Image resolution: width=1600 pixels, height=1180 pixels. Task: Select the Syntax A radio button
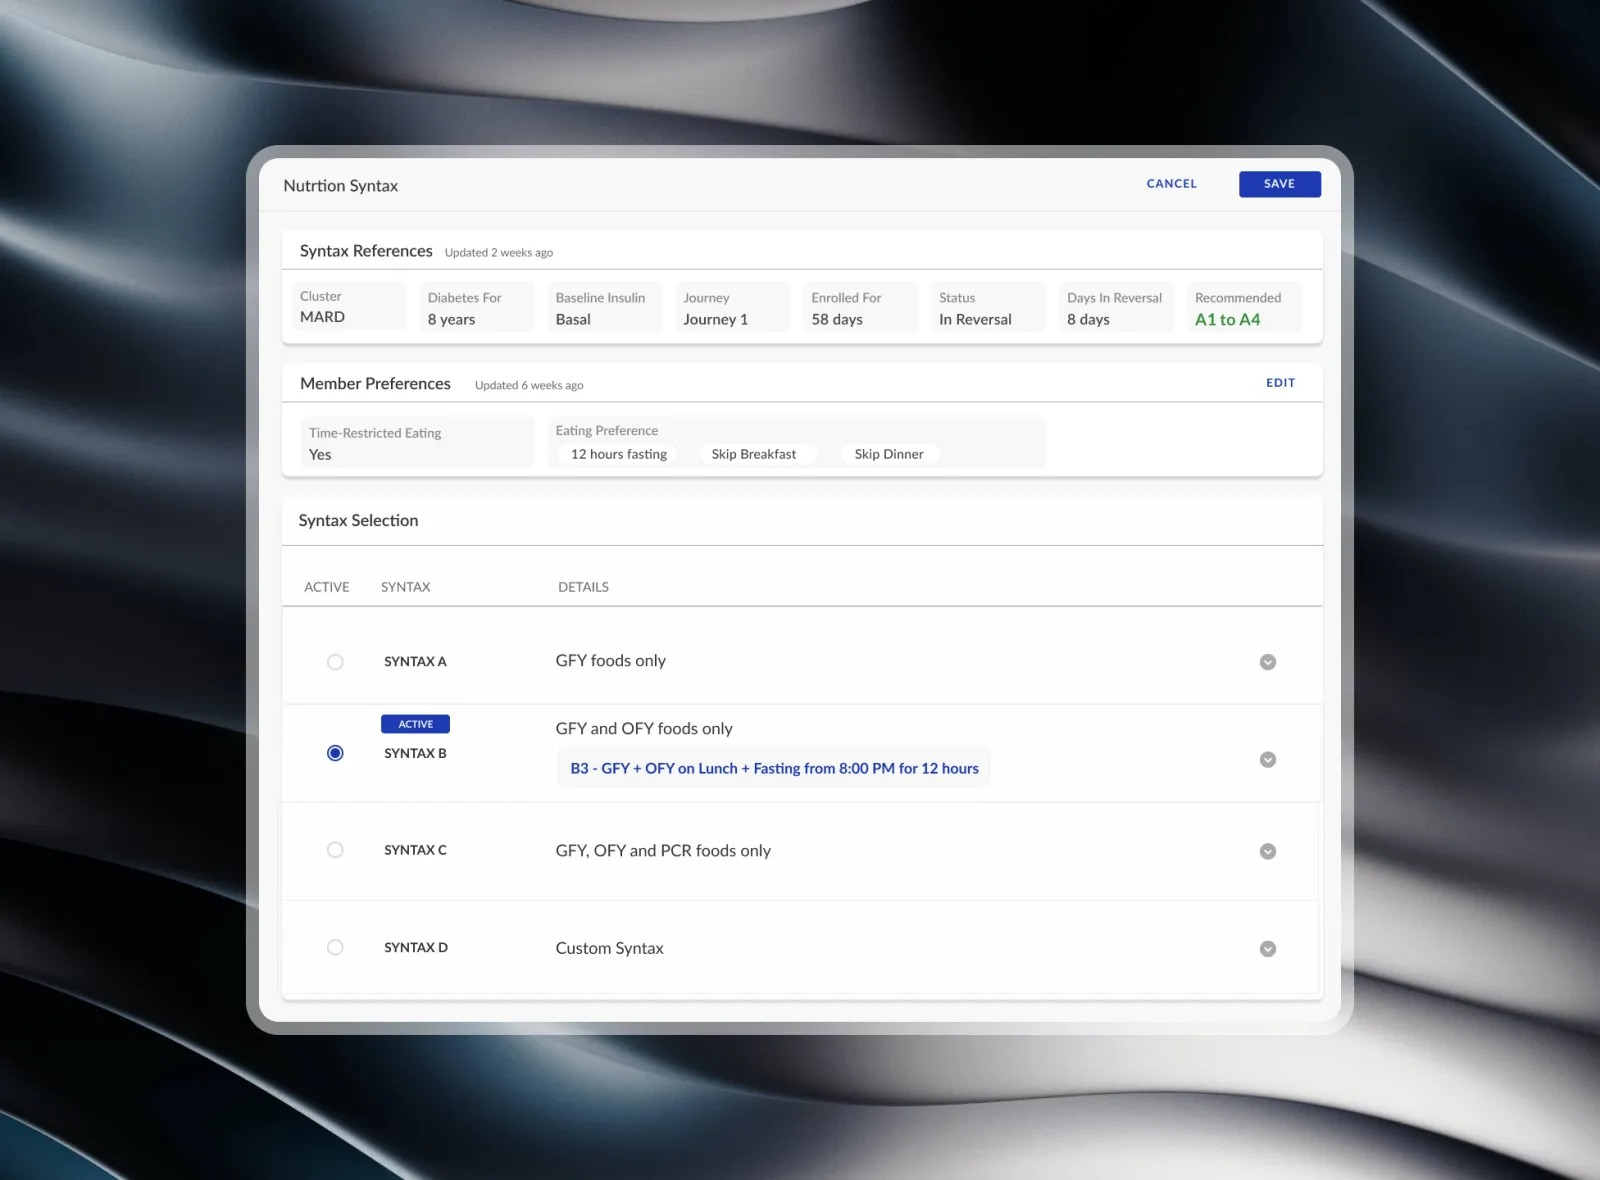coord(335,662)
